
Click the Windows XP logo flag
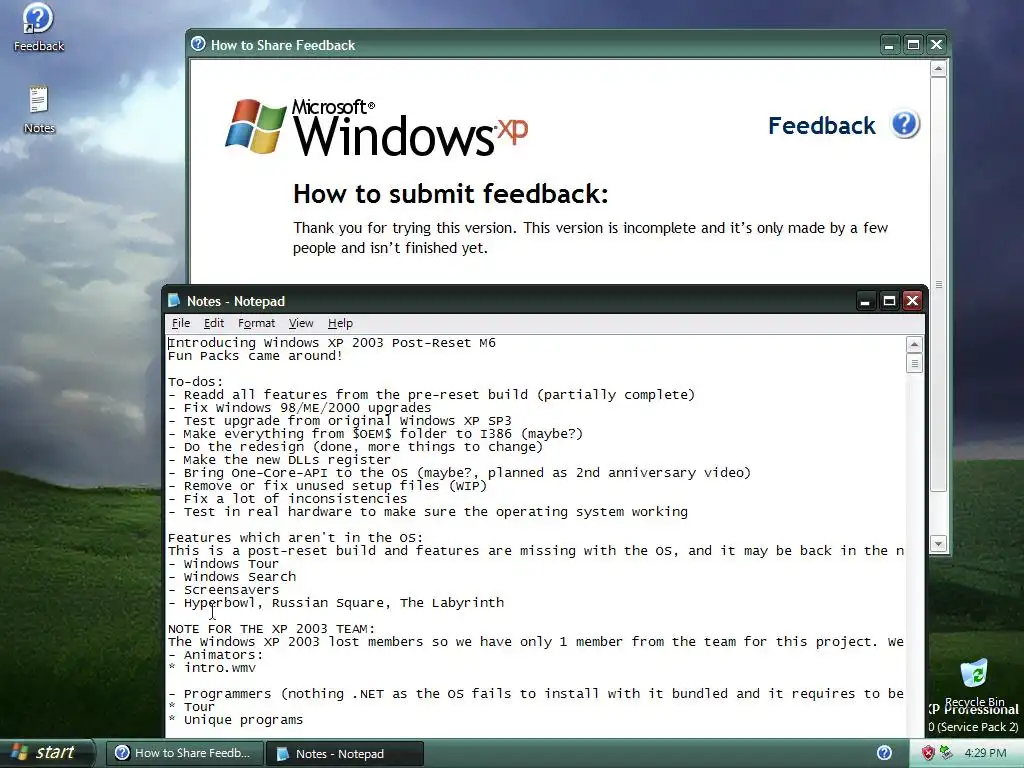(x=255, y=126)
